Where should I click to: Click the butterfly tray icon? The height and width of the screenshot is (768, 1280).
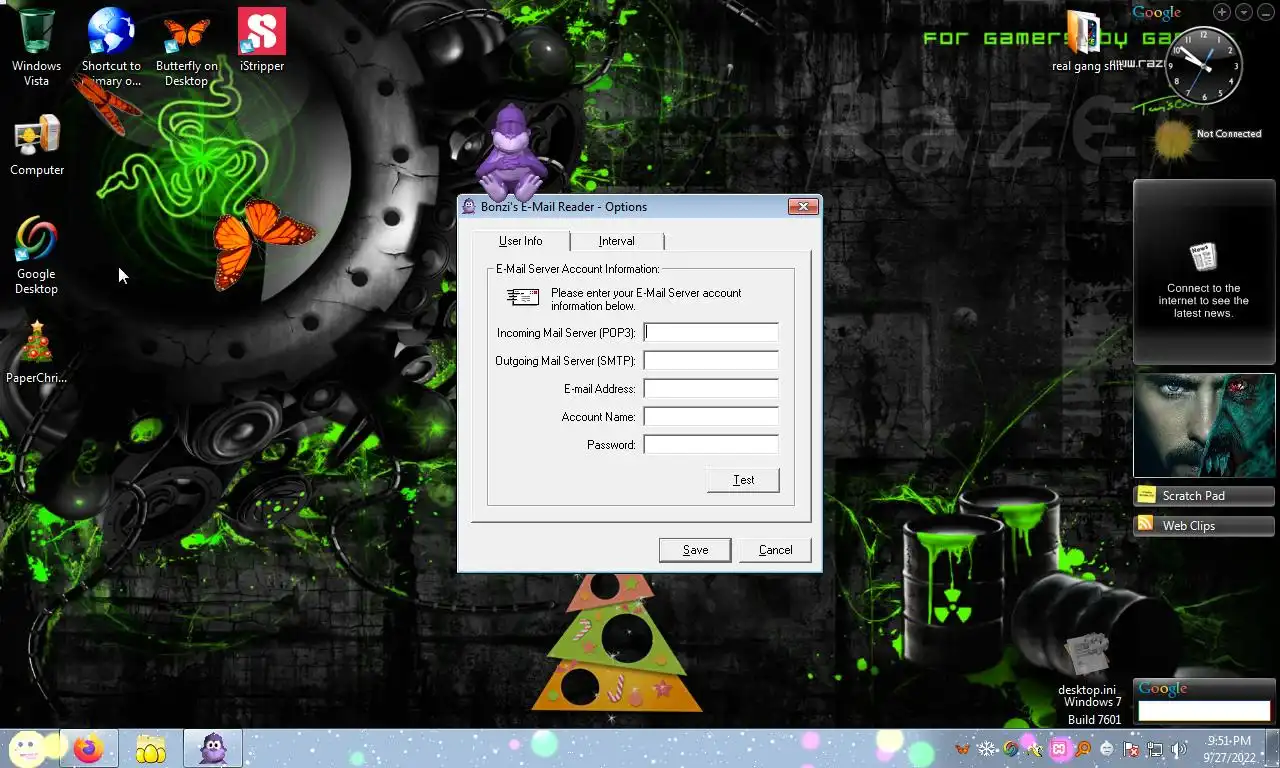tap(962, 748)
